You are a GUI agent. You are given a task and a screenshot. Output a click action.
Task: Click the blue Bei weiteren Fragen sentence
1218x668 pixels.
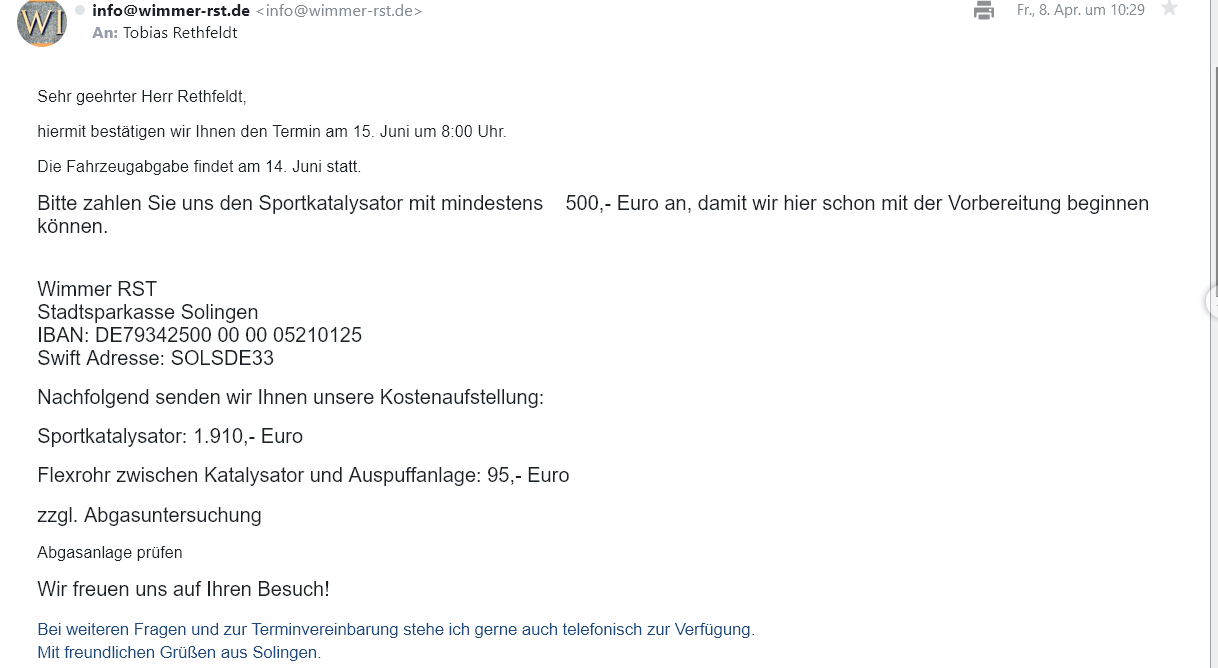[x=395, y=630]
